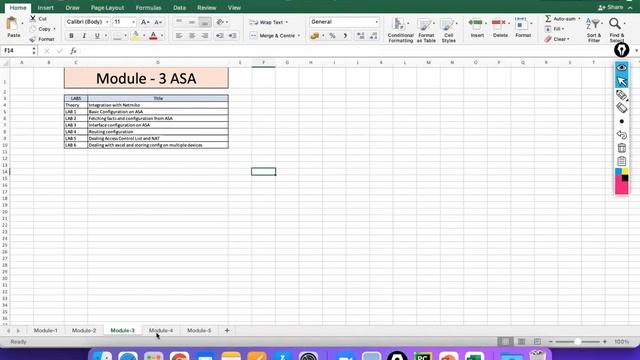
Task: Select the Module-5 sheet tab
Action: click(199, 330)
